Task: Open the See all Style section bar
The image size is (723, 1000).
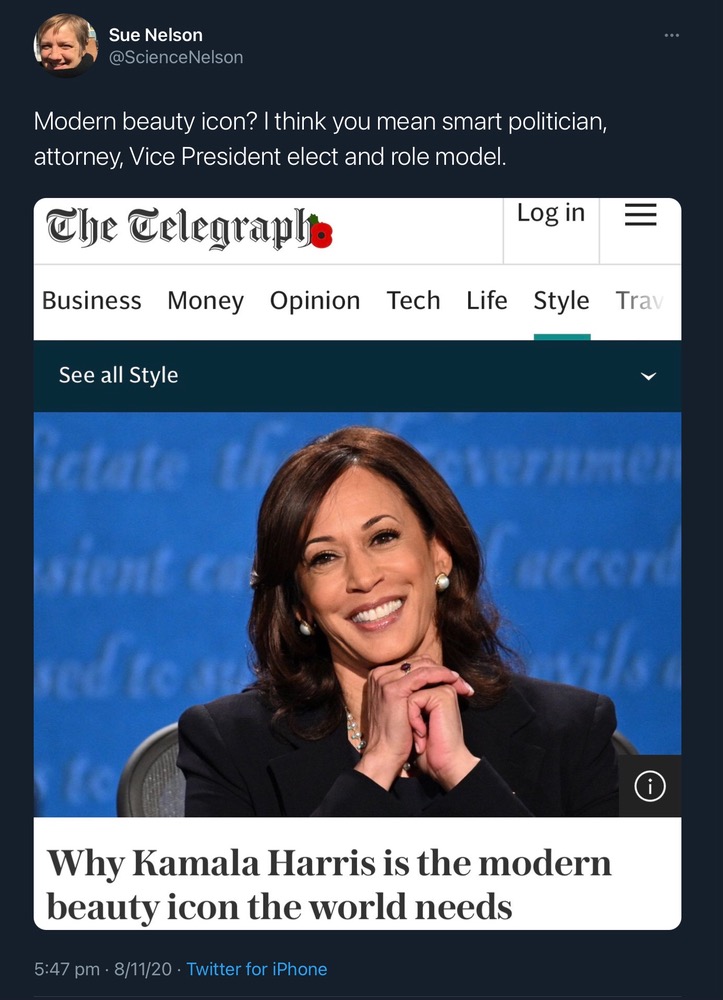Action: pos(357,376)
